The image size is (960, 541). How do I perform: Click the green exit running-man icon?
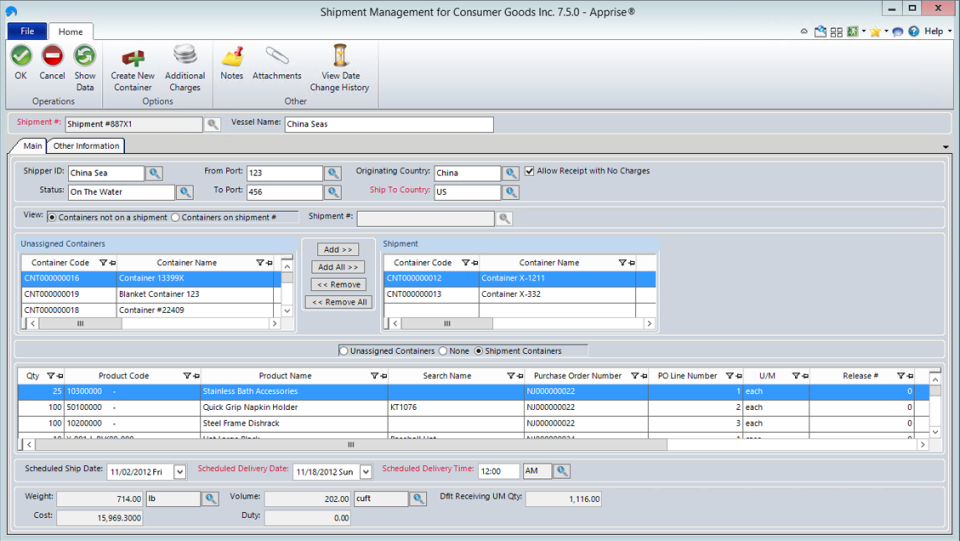tap(852, 31)
